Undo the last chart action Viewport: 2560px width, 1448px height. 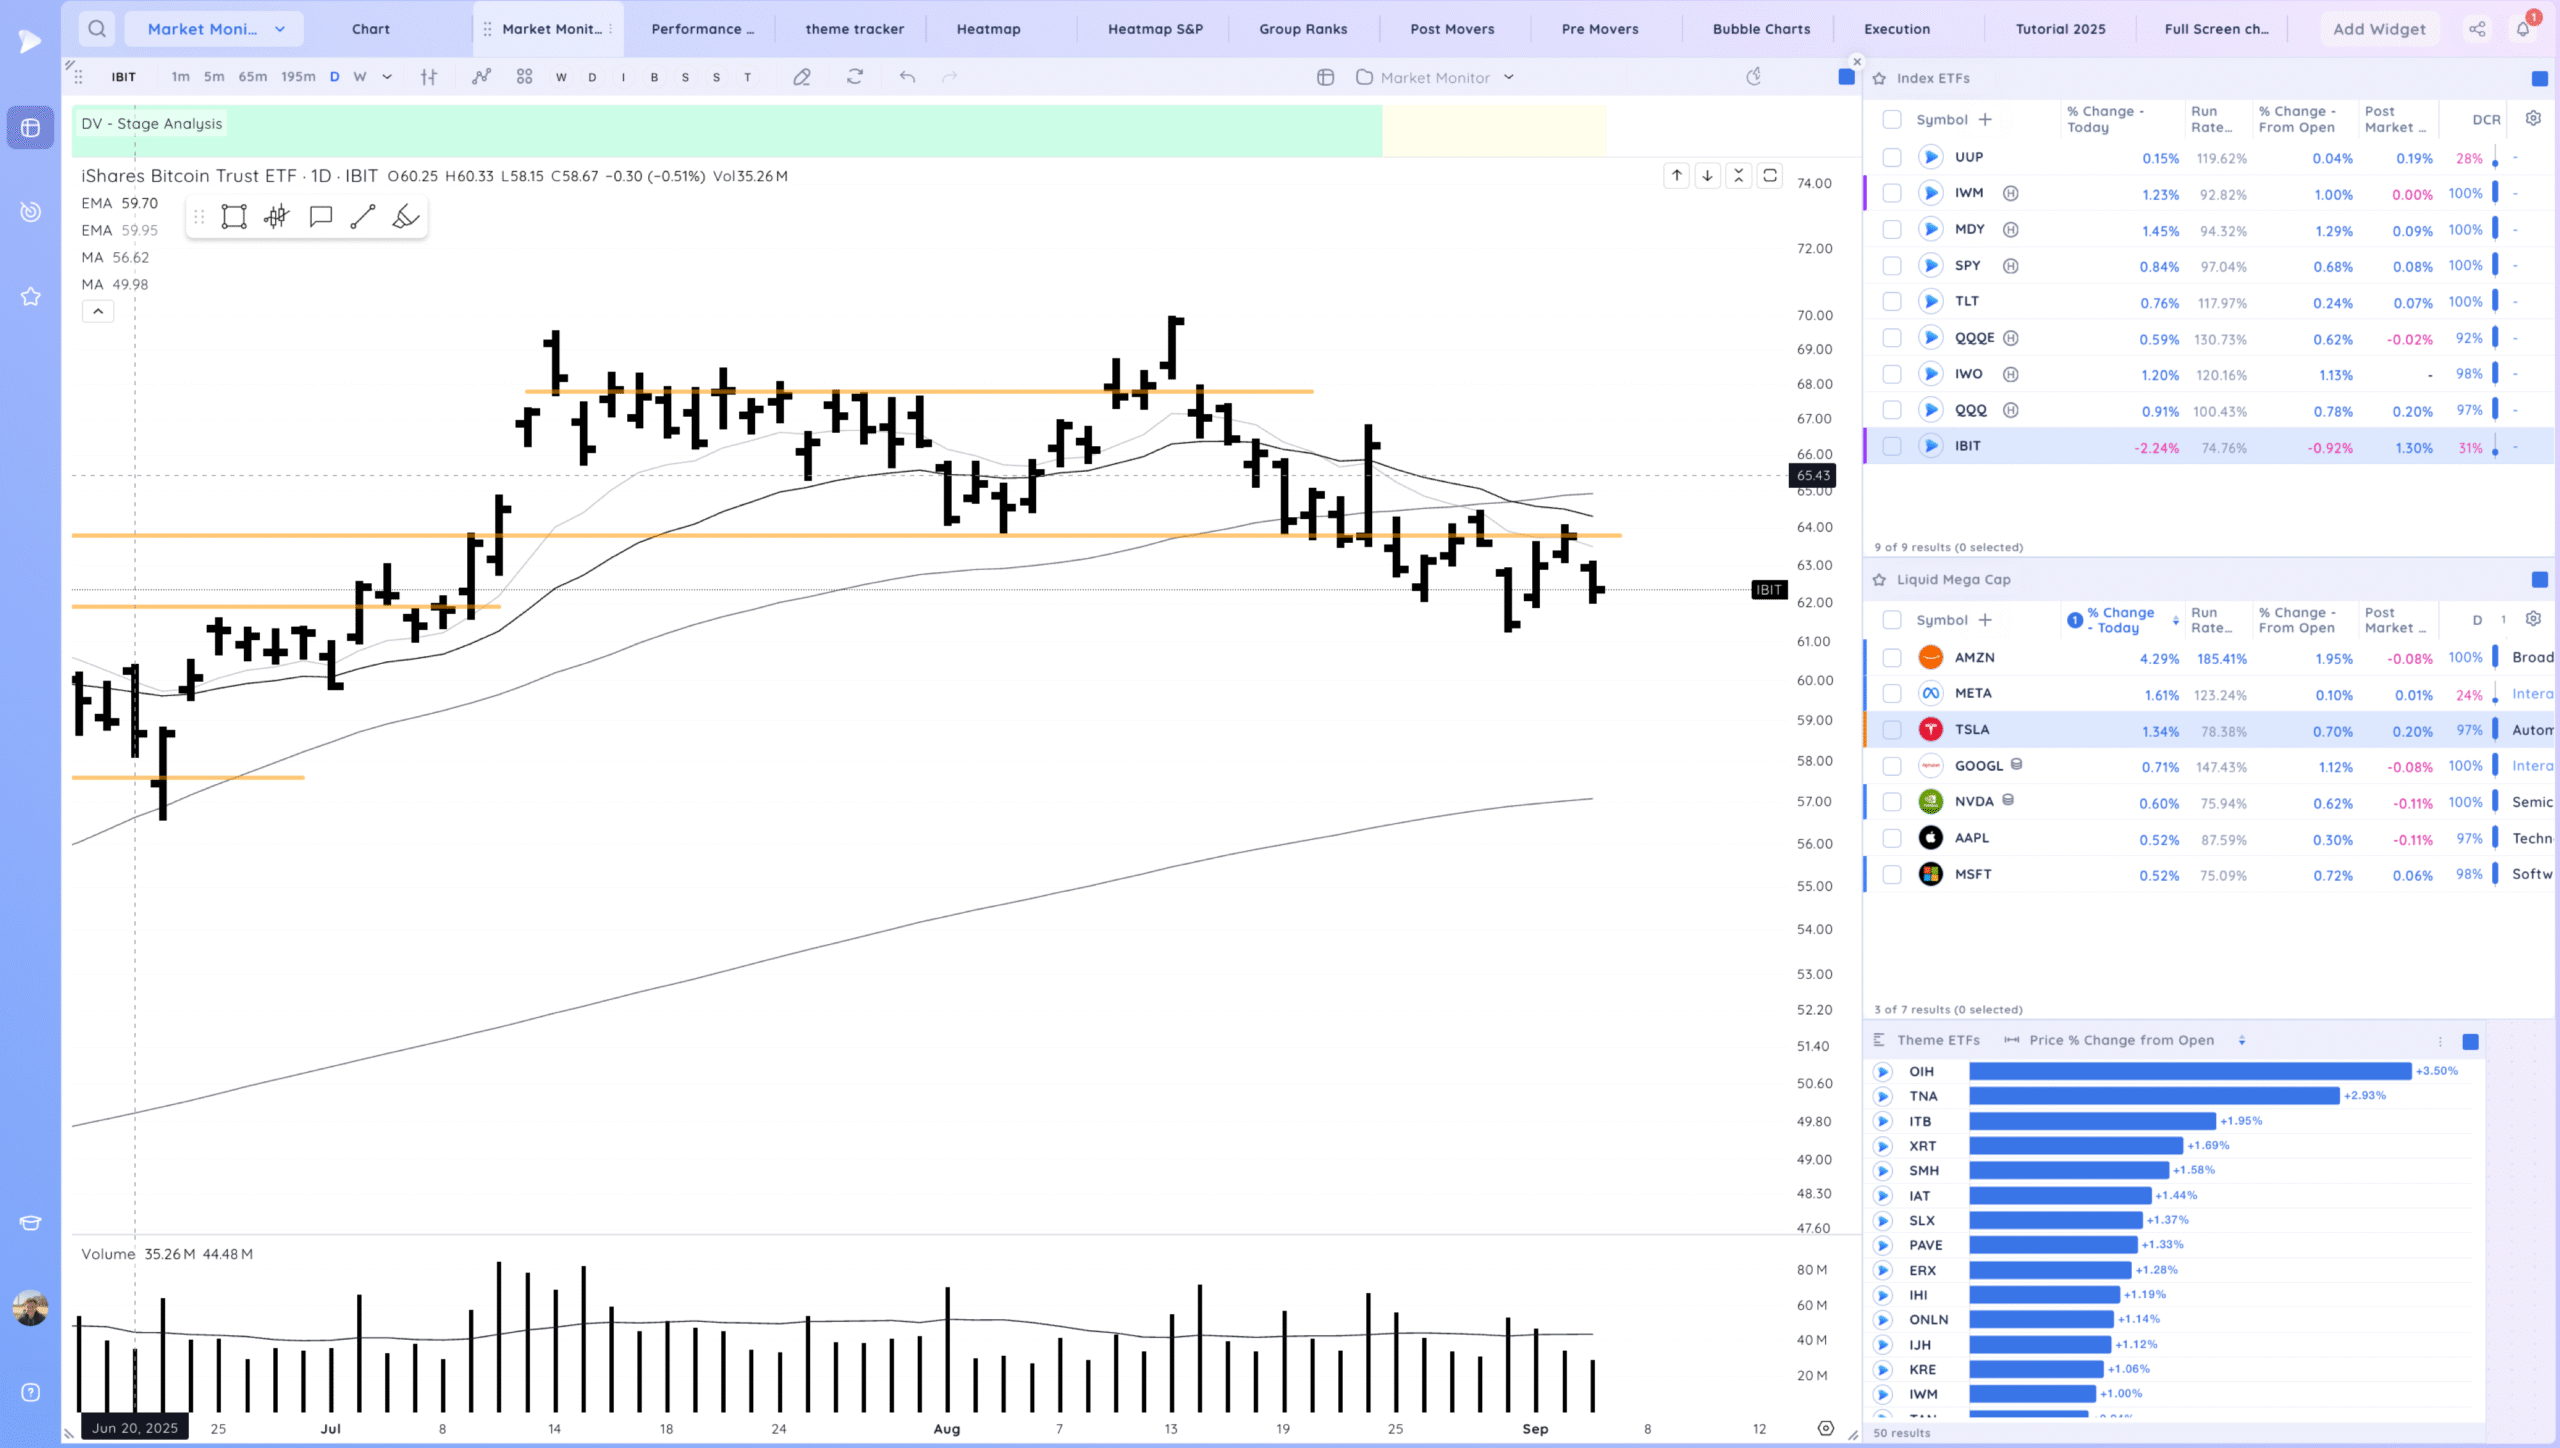907,77
